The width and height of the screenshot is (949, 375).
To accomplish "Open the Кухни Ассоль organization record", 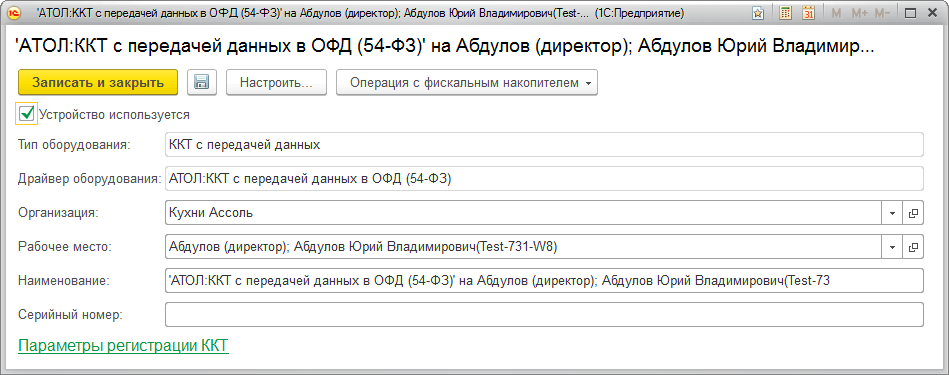I will coord(913,213).
